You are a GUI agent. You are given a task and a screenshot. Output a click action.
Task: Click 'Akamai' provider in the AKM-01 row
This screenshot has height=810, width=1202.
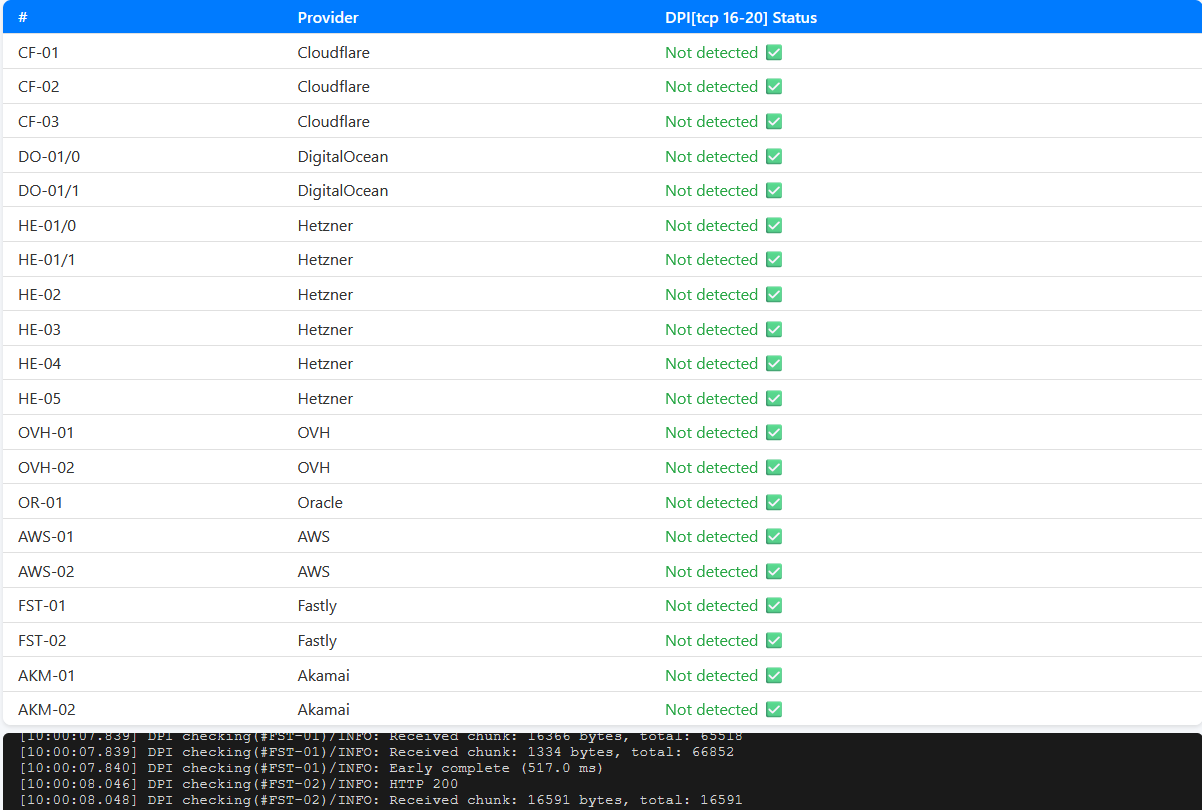coord(324,675)
